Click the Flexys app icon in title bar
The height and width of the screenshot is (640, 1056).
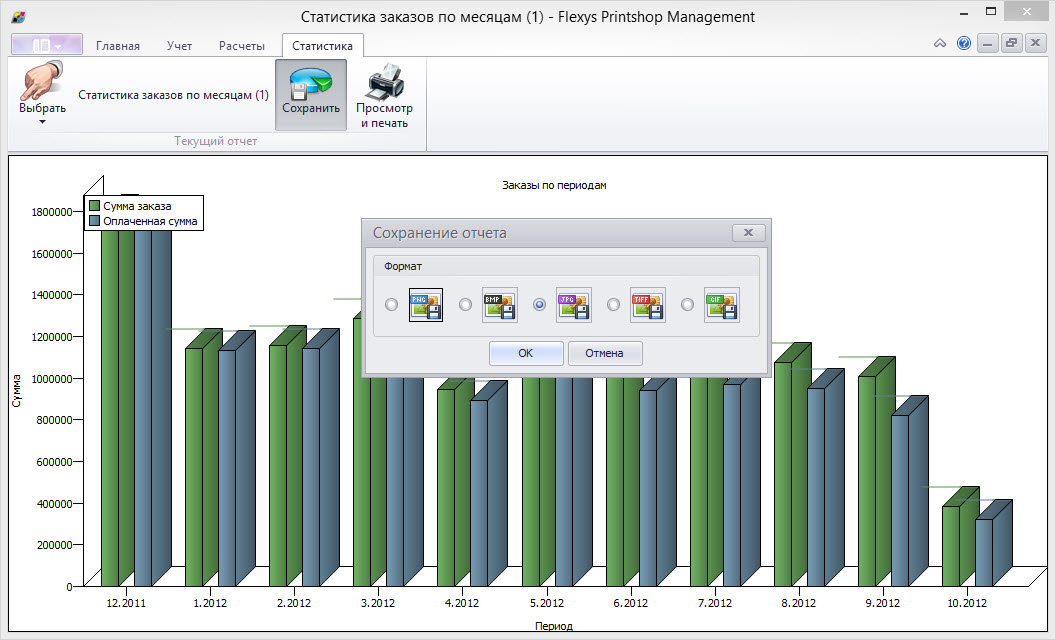18,17
